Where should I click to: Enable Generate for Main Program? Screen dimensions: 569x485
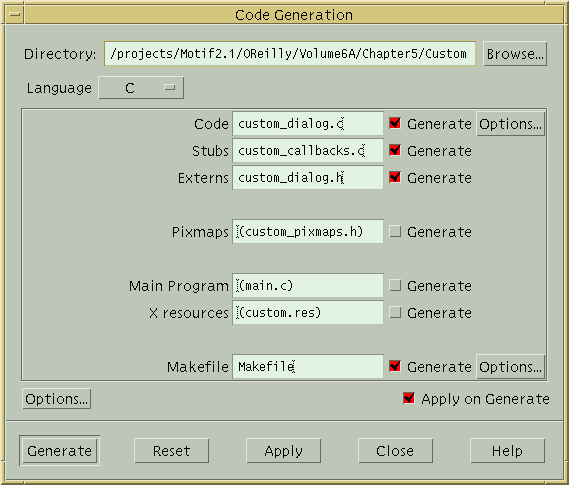pos(395,285)
